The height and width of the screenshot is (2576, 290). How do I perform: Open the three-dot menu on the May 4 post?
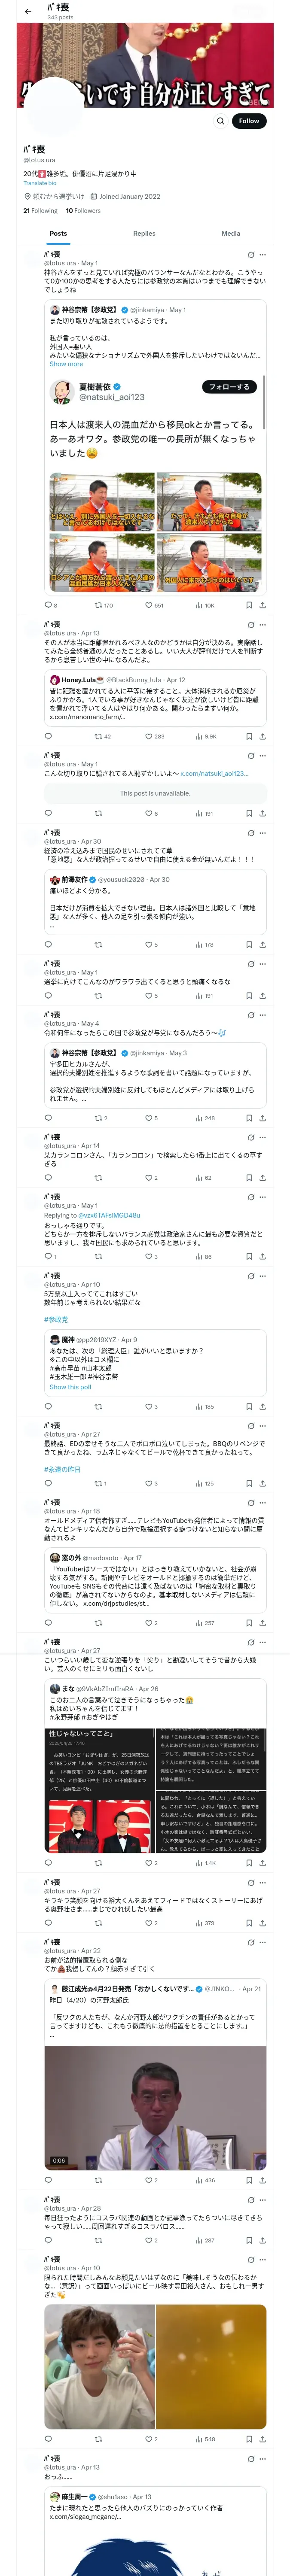click(x=263, y=1015)
